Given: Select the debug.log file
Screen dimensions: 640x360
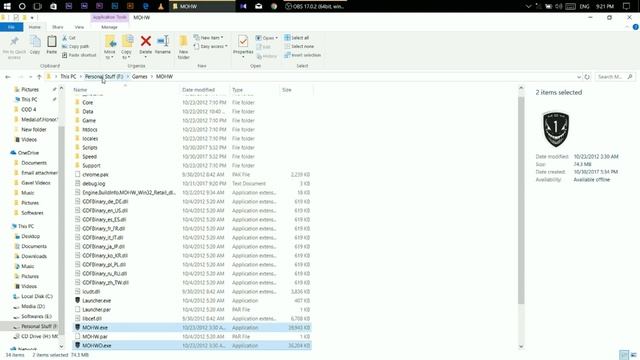Looking at the screenshot, I should [192, 184].
